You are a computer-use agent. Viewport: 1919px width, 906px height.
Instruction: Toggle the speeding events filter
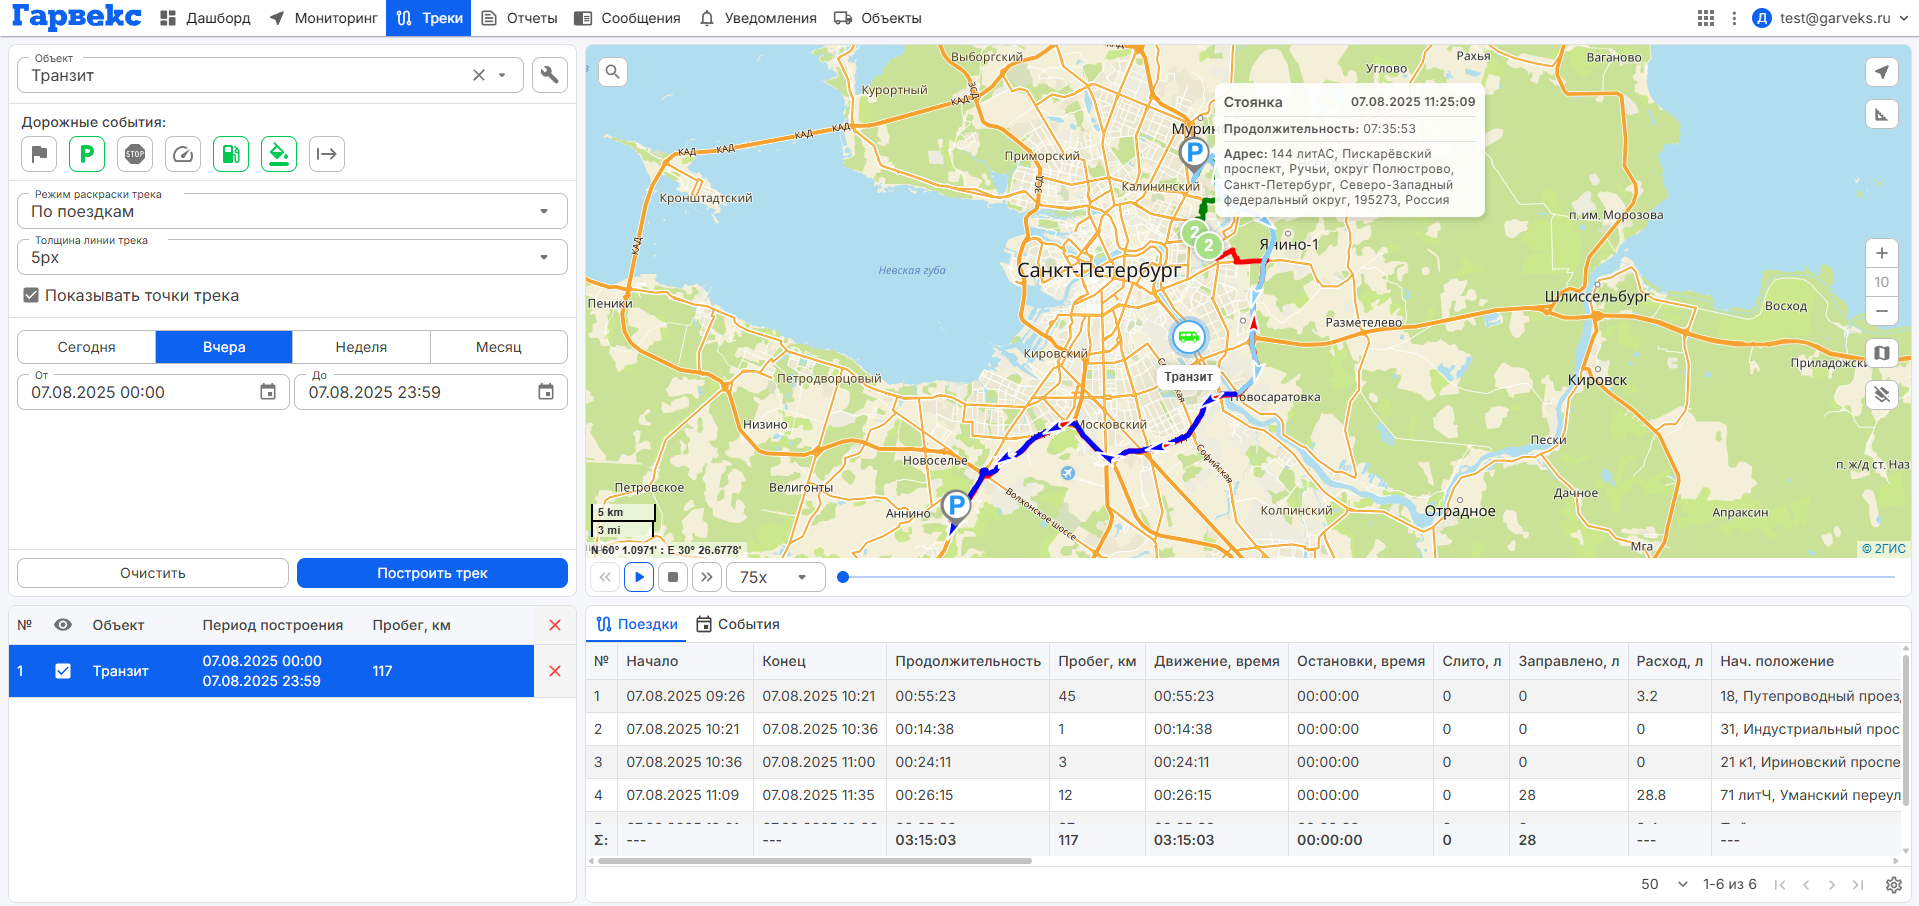[183, 154]
